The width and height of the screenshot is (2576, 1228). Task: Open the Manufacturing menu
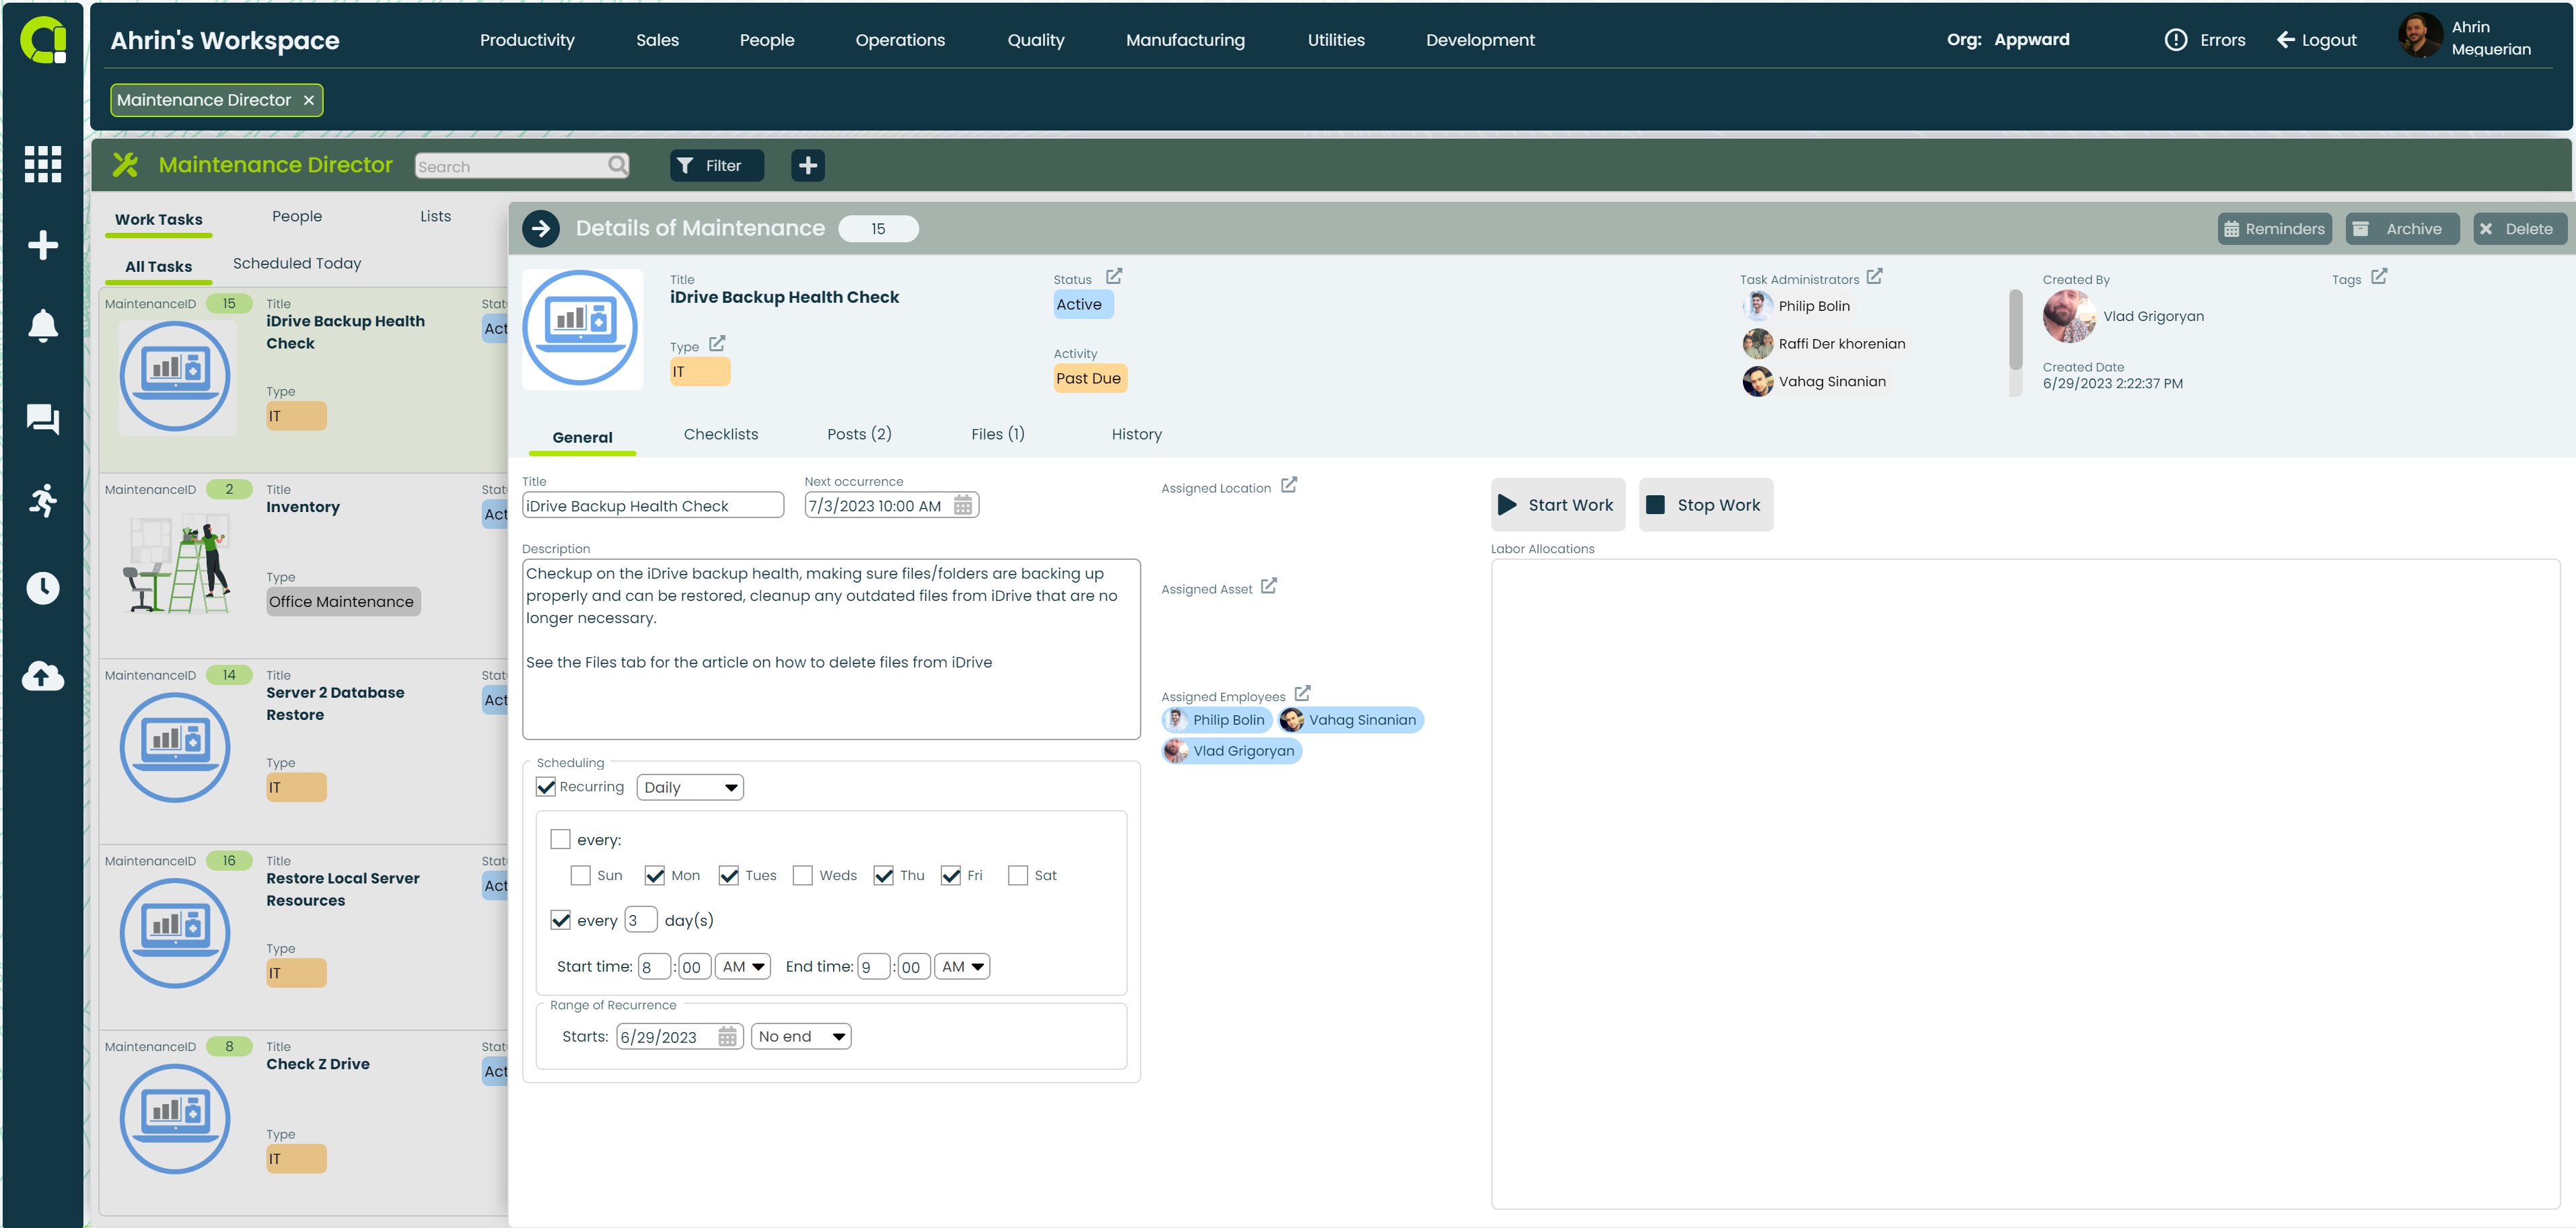[x=1185, y=40]
